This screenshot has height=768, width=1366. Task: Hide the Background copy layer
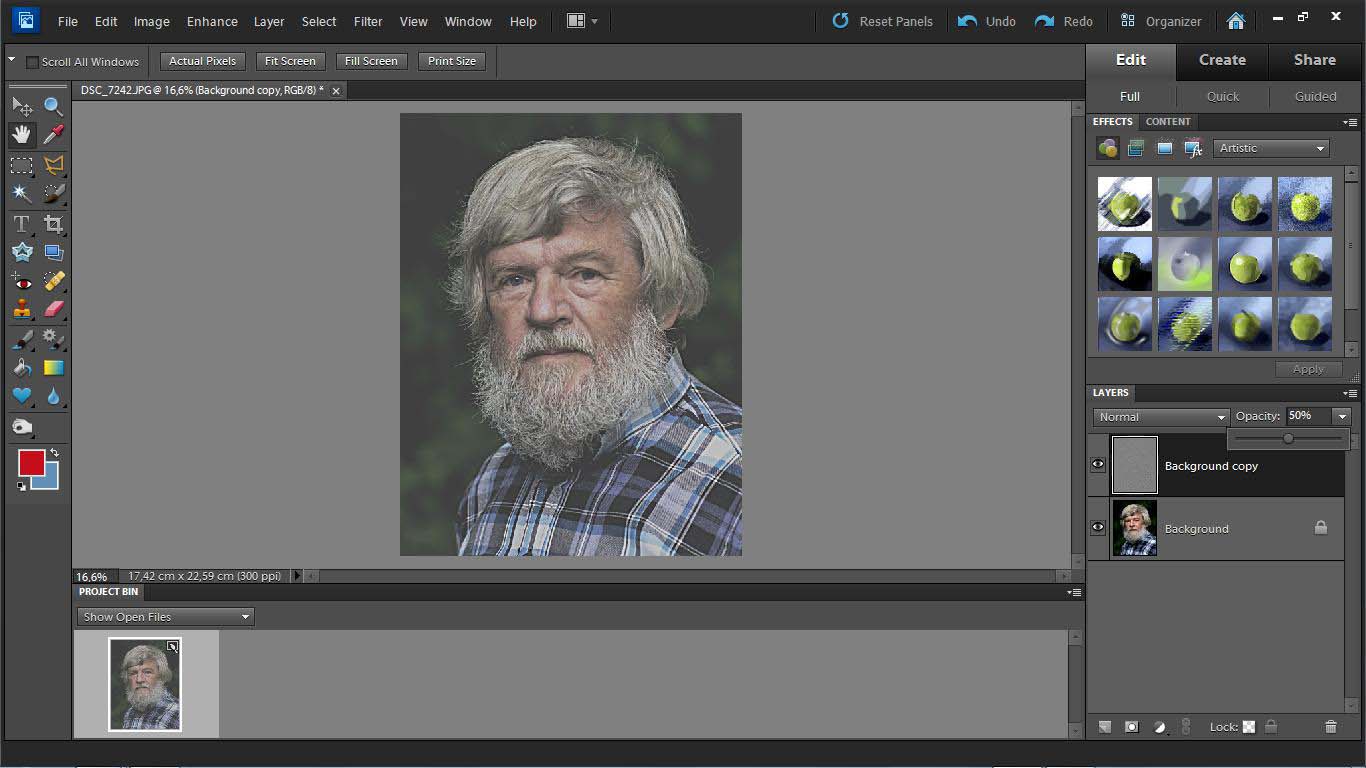[1098, 465]
